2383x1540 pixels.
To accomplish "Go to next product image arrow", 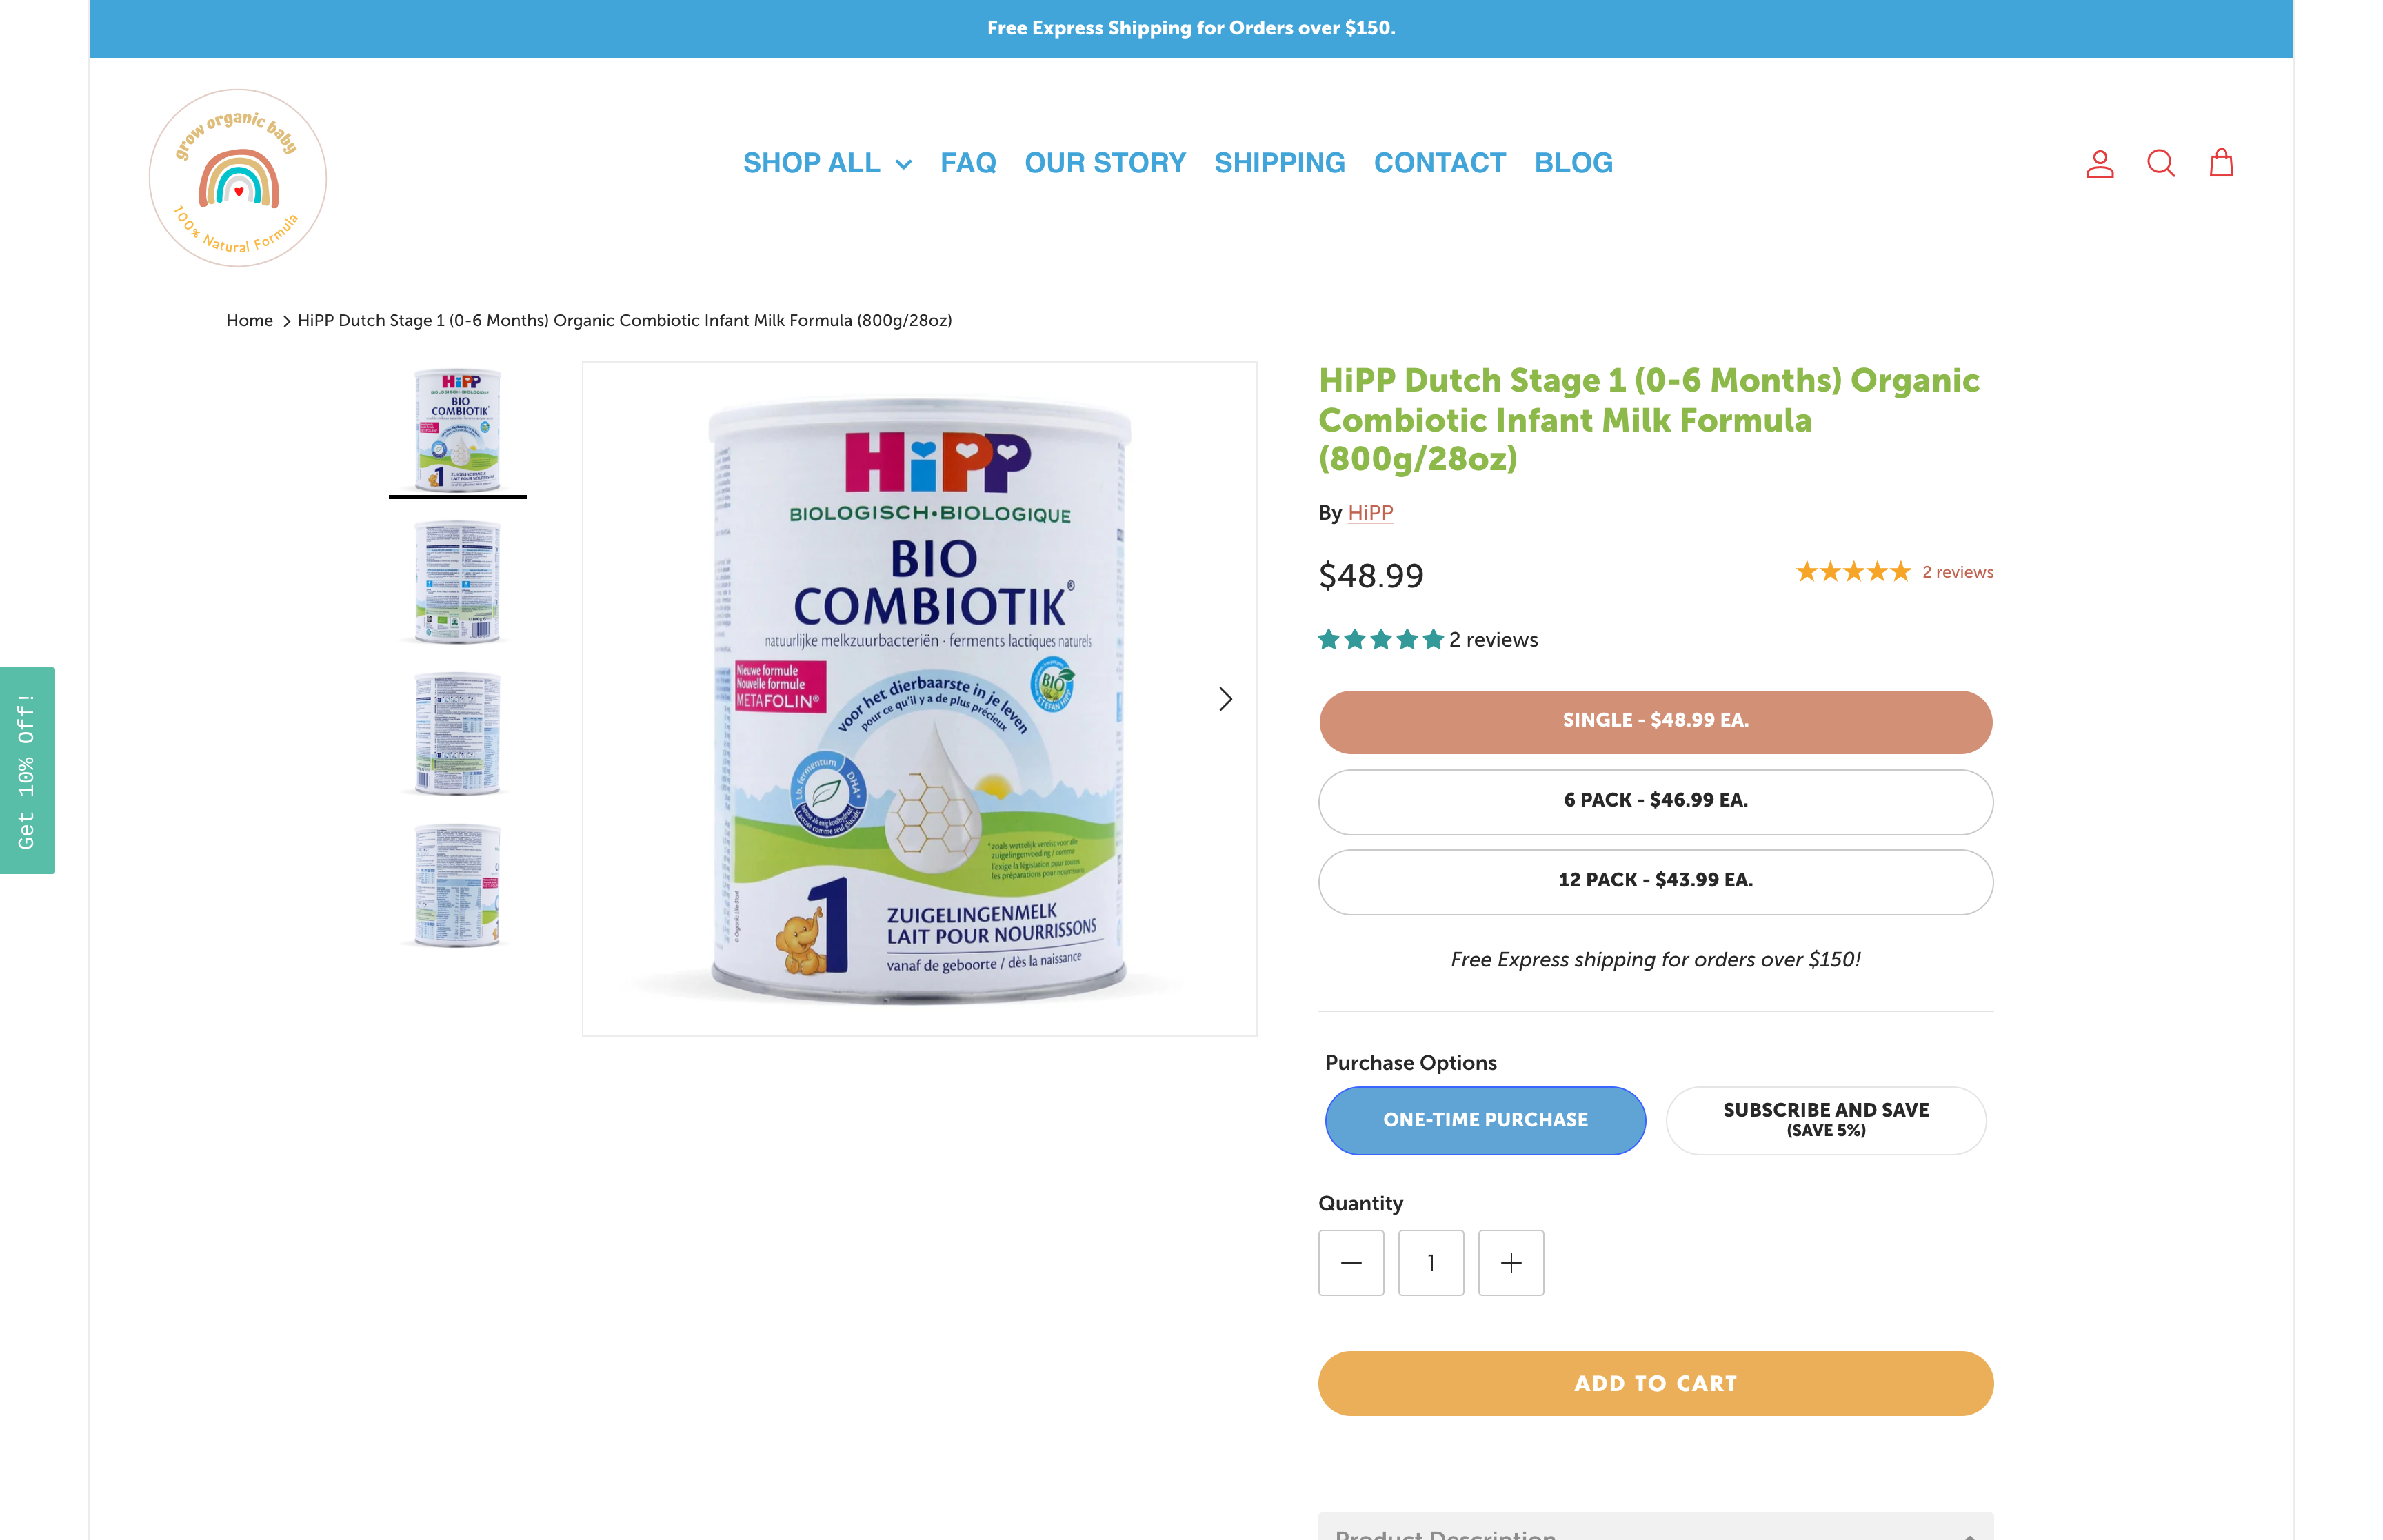I will (1225, 699).
